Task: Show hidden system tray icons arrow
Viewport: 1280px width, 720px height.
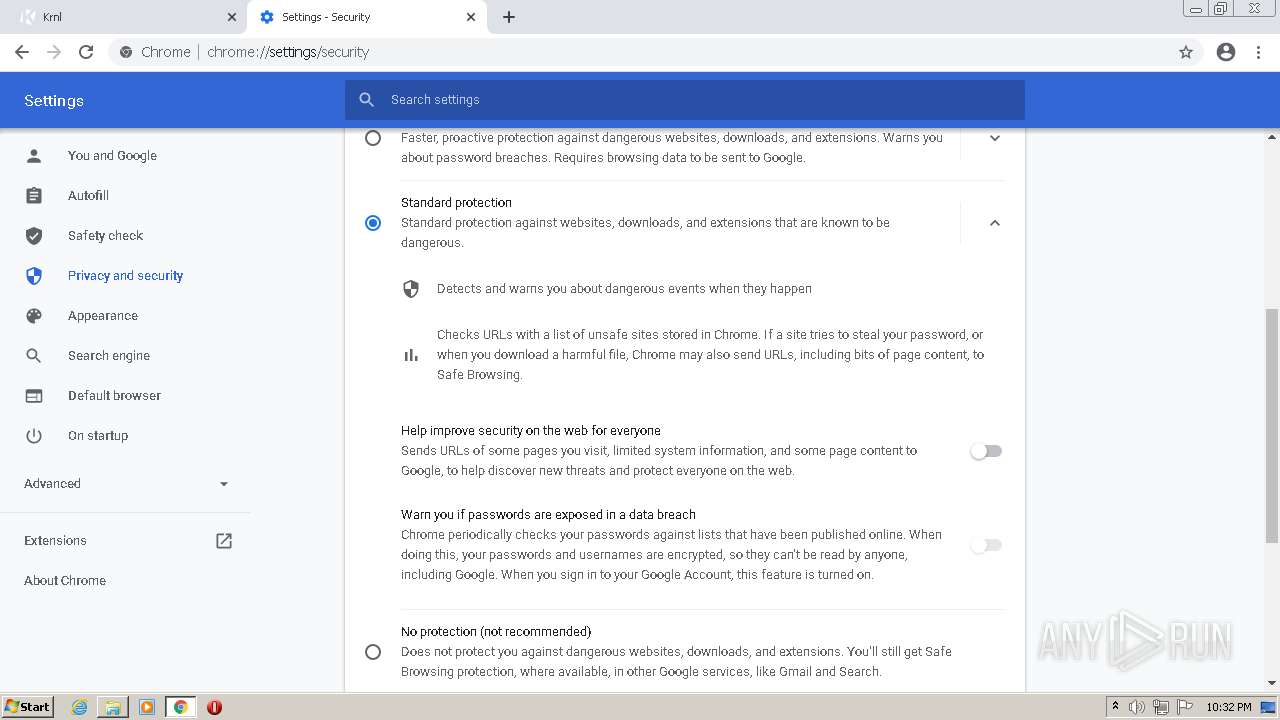Action: coord(1115,707)
